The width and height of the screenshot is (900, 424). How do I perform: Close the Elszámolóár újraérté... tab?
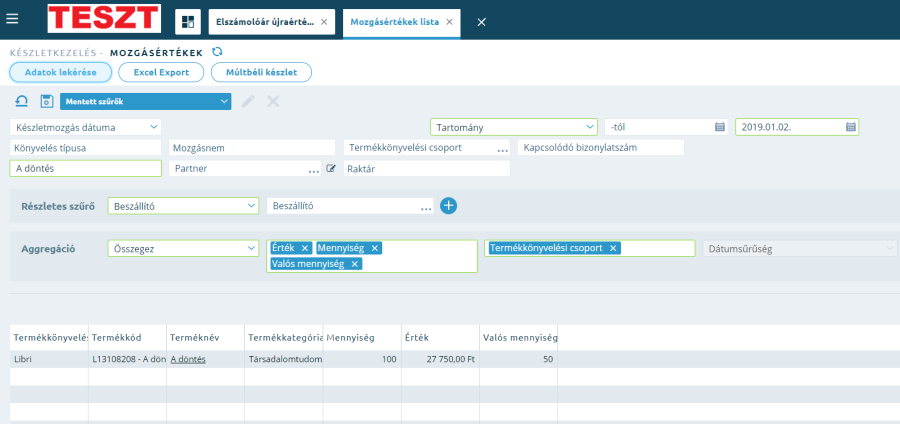pyautogui.click(x=324, y=22)
